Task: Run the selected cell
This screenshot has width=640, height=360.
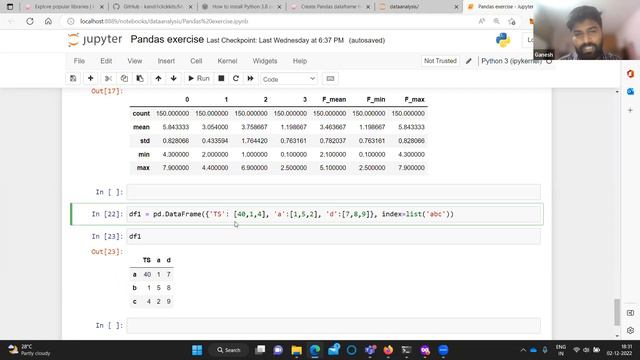Action: [199, 78]
